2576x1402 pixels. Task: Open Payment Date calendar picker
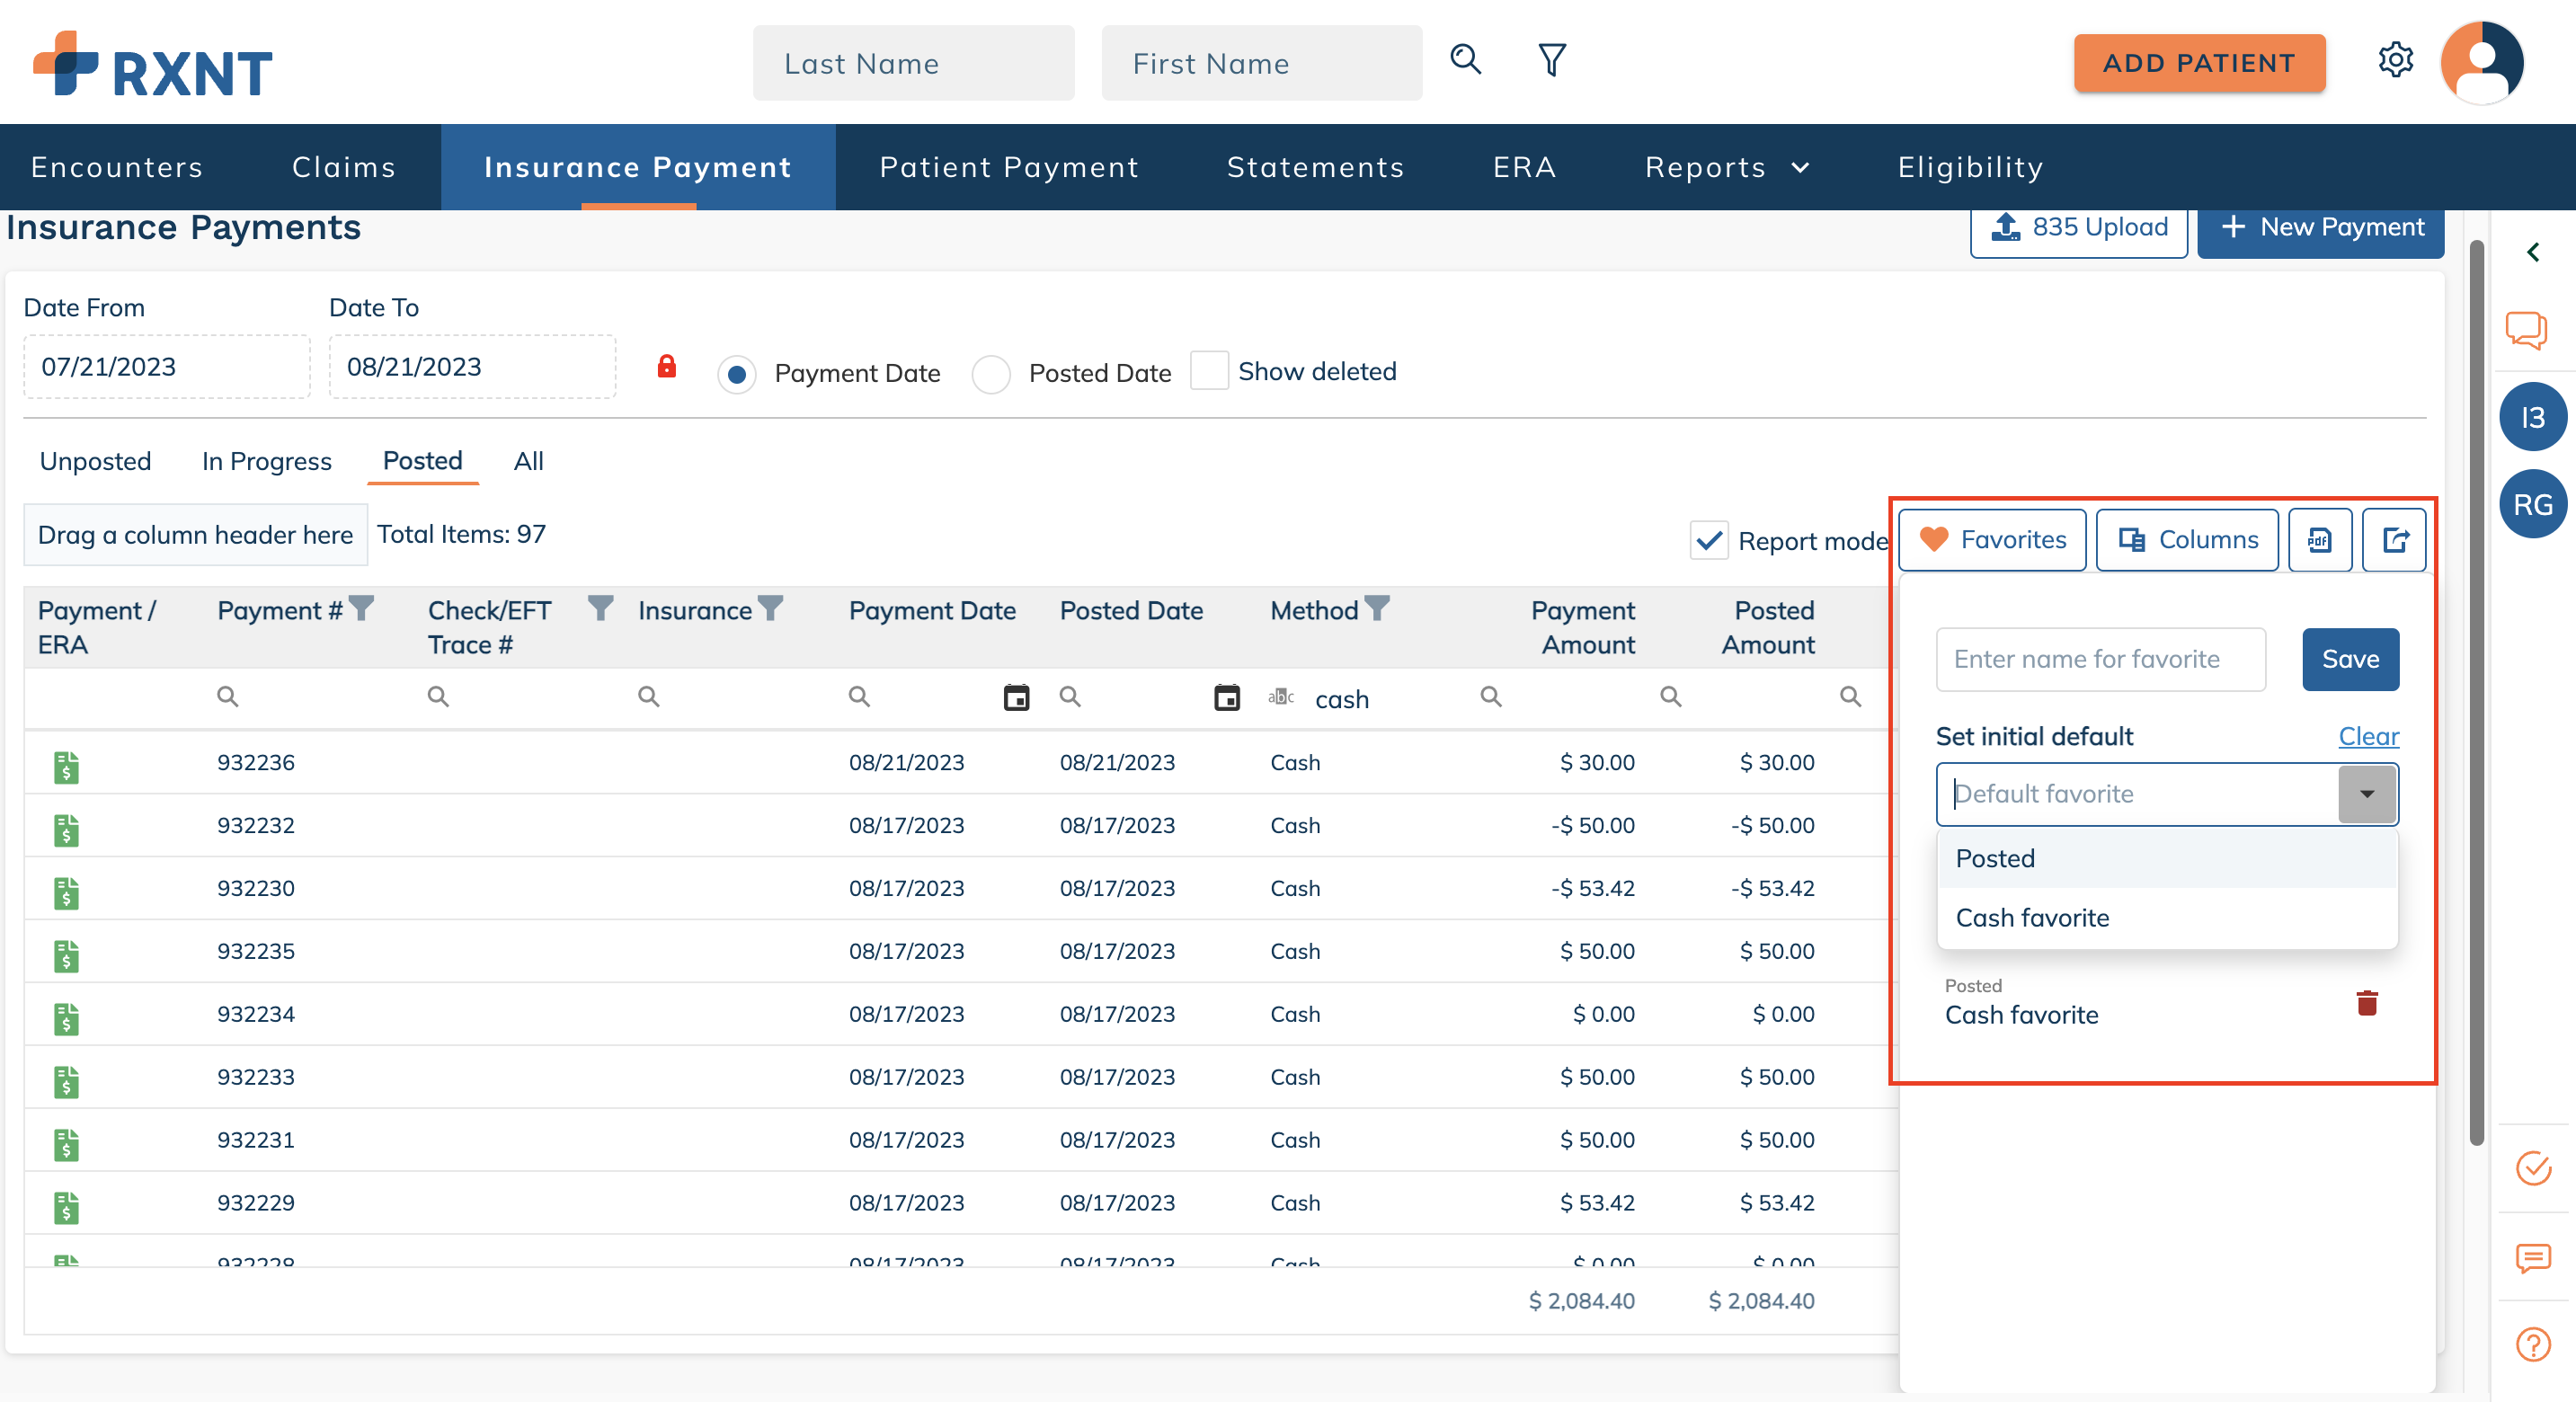tap(1016, 697)
